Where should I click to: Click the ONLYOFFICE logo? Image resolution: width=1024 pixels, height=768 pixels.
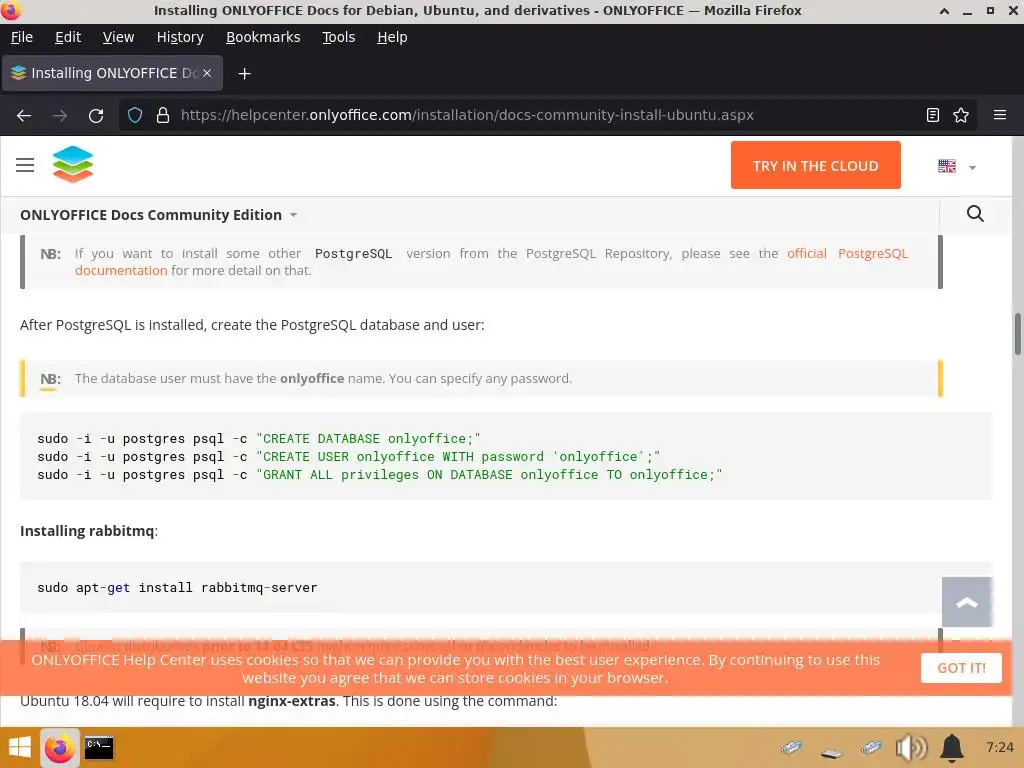(x=73, y=164)
